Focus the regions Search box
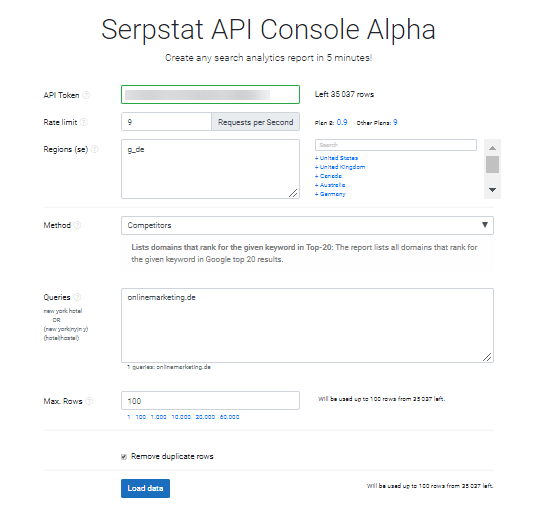 [396, 145]
